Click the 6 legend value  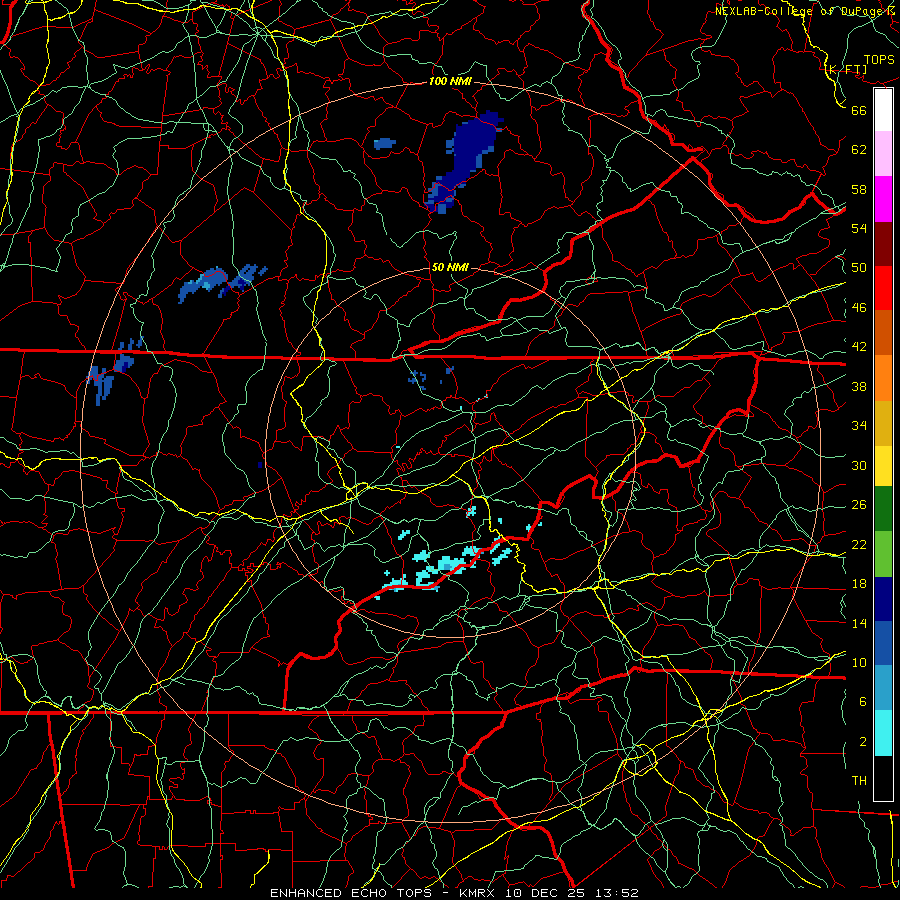863,702
